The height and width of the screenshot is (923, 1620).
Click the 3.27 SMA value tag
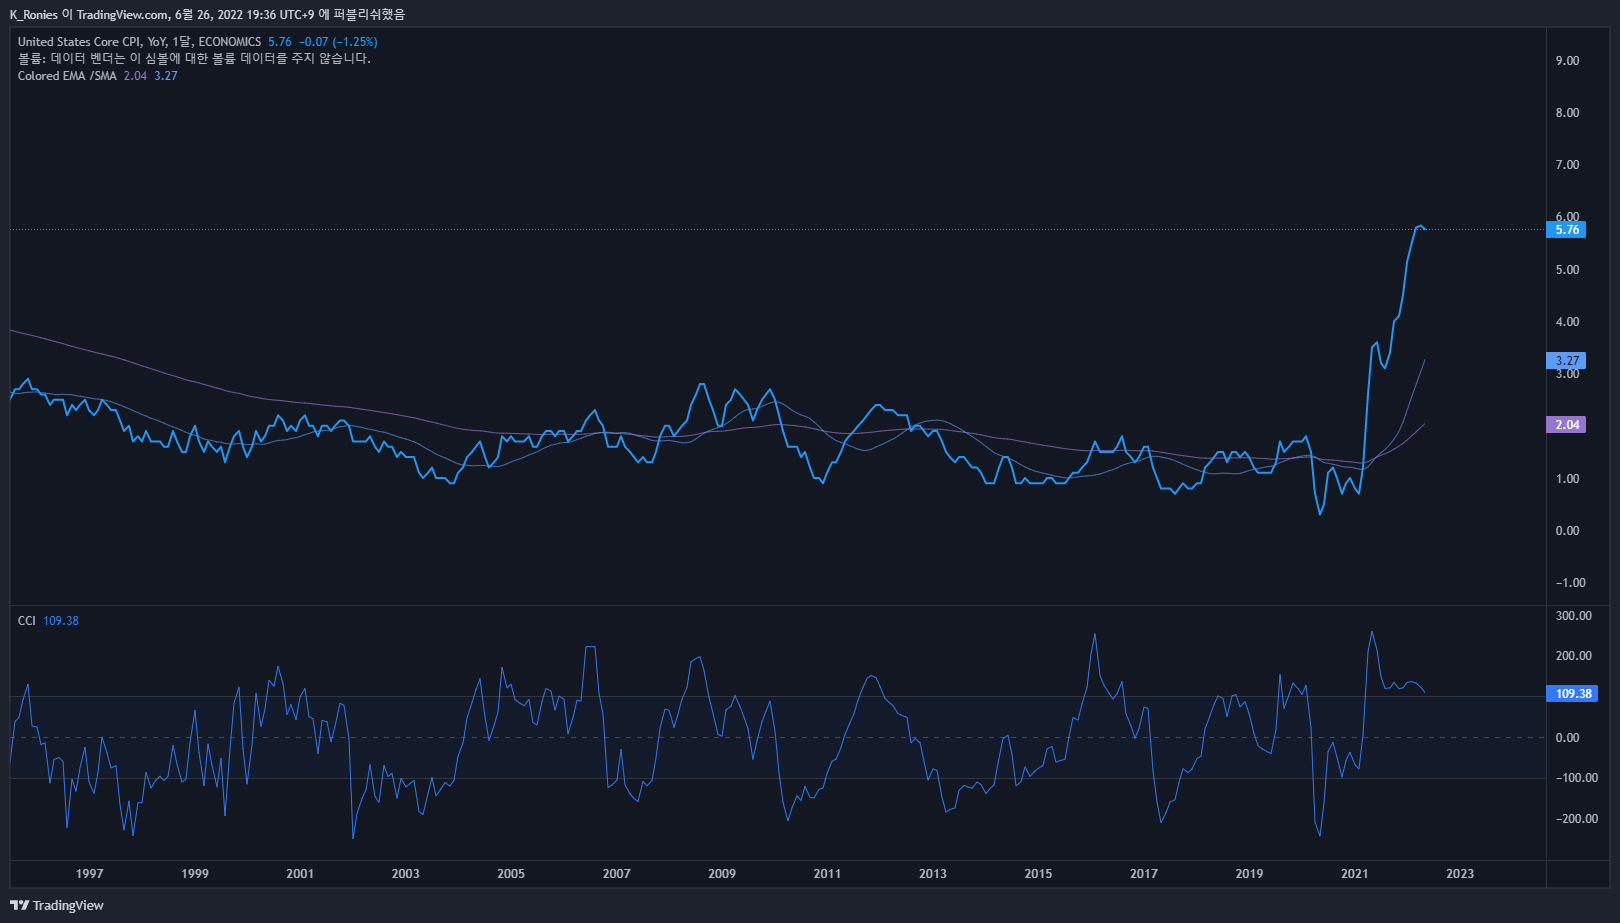tap(1566, 361)
